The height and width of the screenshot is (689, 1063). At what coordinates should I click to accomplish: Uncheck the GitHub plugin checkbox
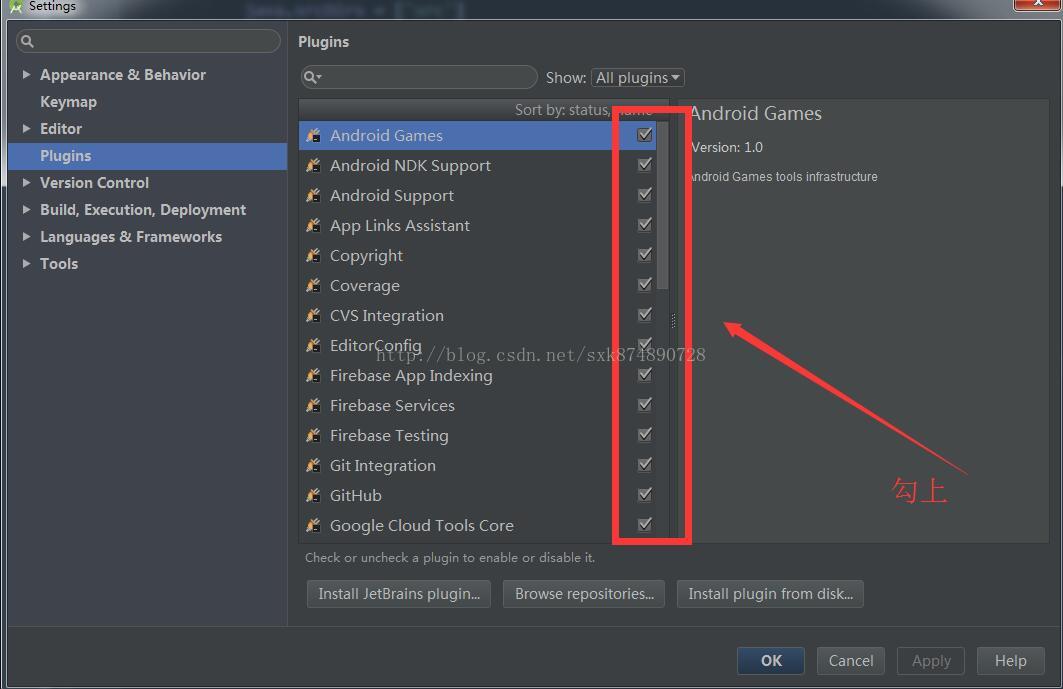[645, 494]
